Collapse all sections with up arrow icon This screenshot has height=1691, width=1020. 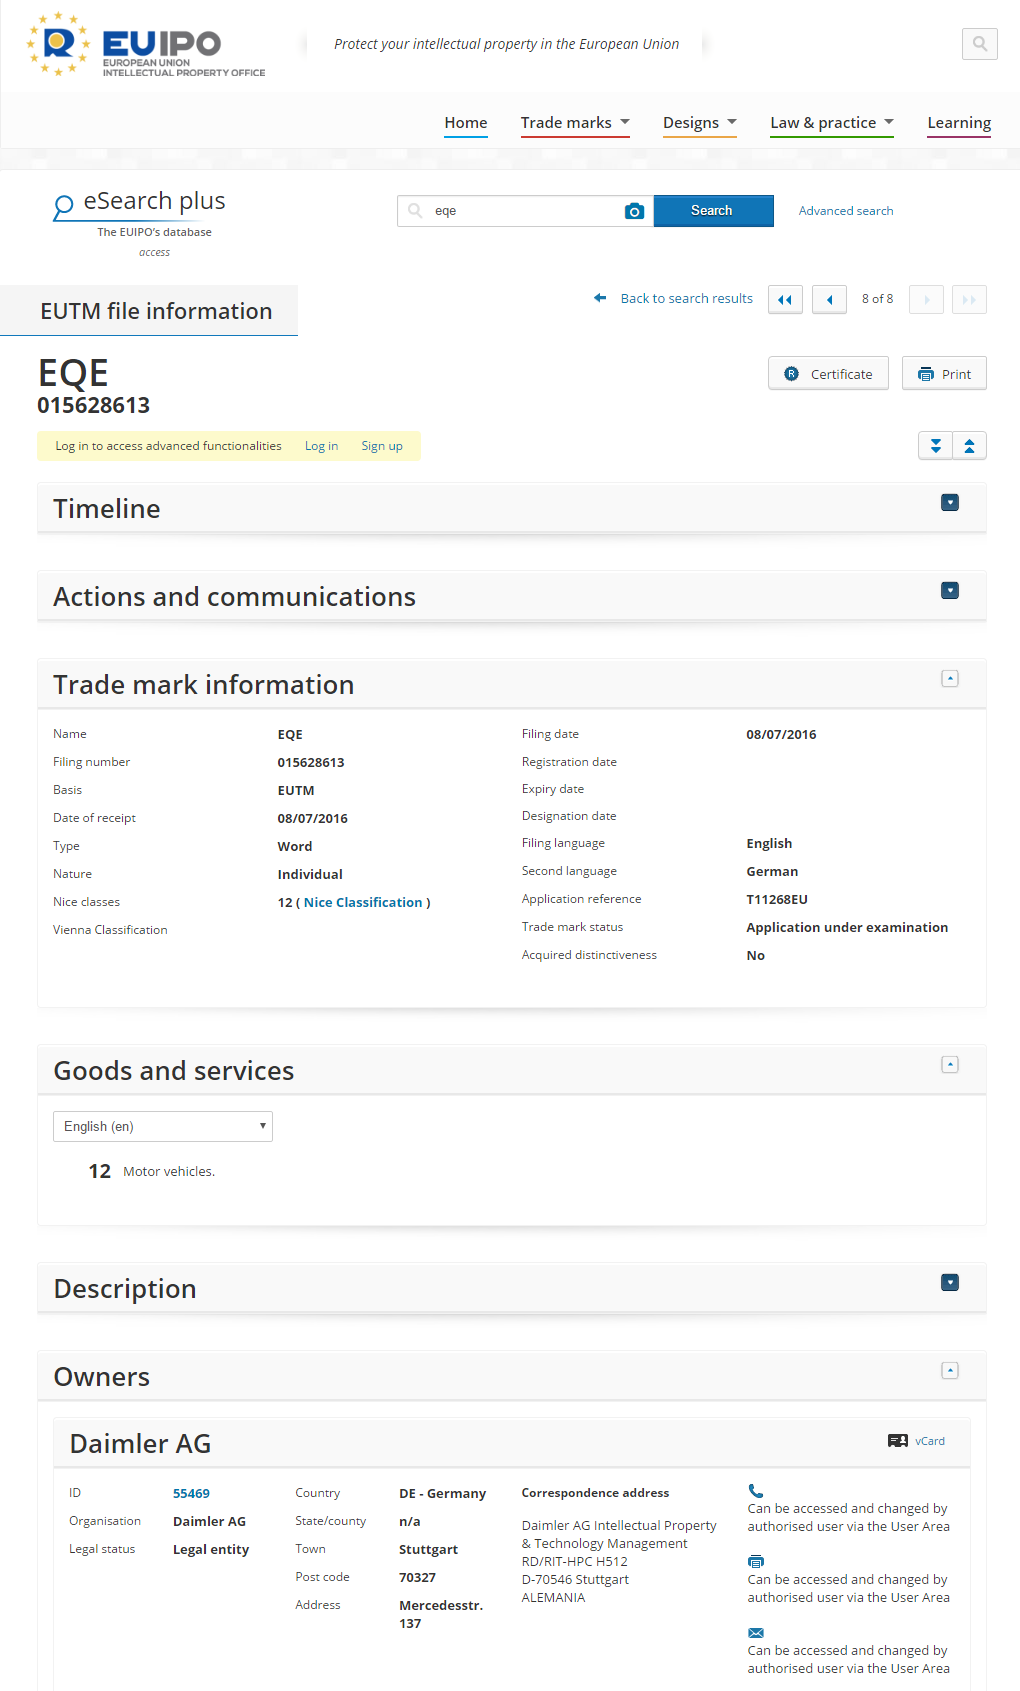tap(969, 446)
